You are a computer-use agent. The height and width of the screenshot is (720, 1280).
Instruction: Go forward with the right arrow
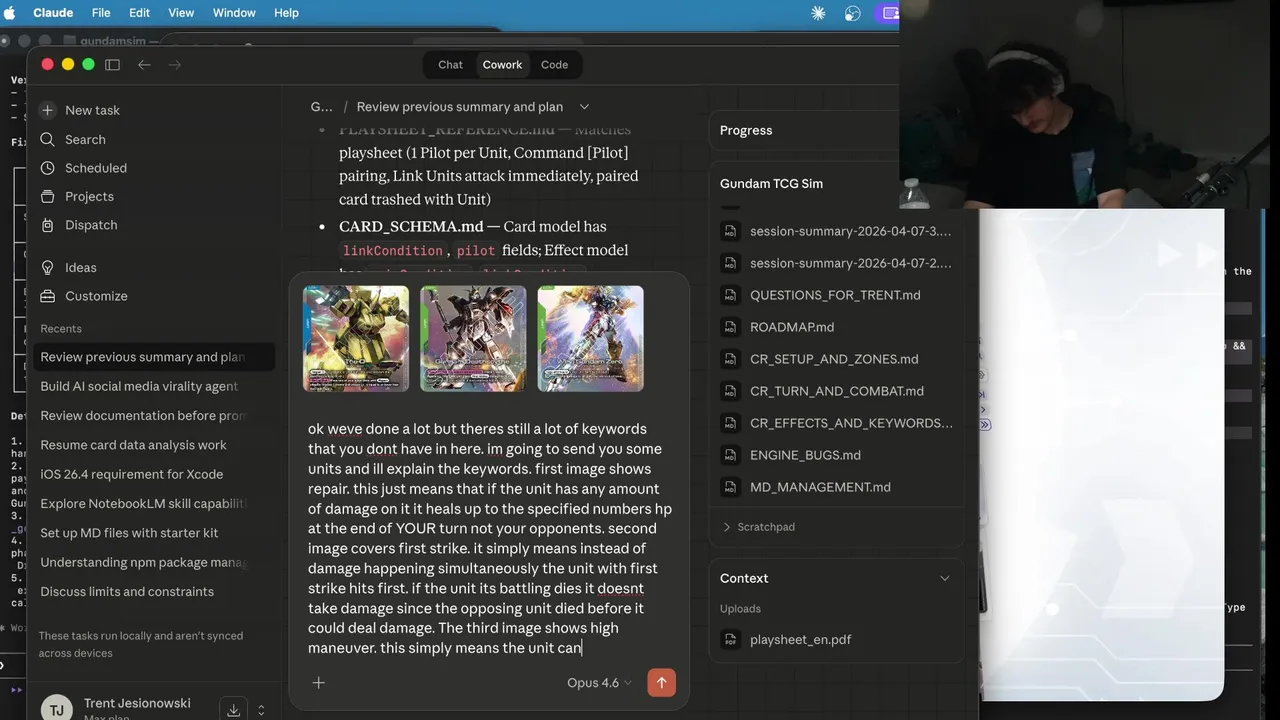click(175, 64)
